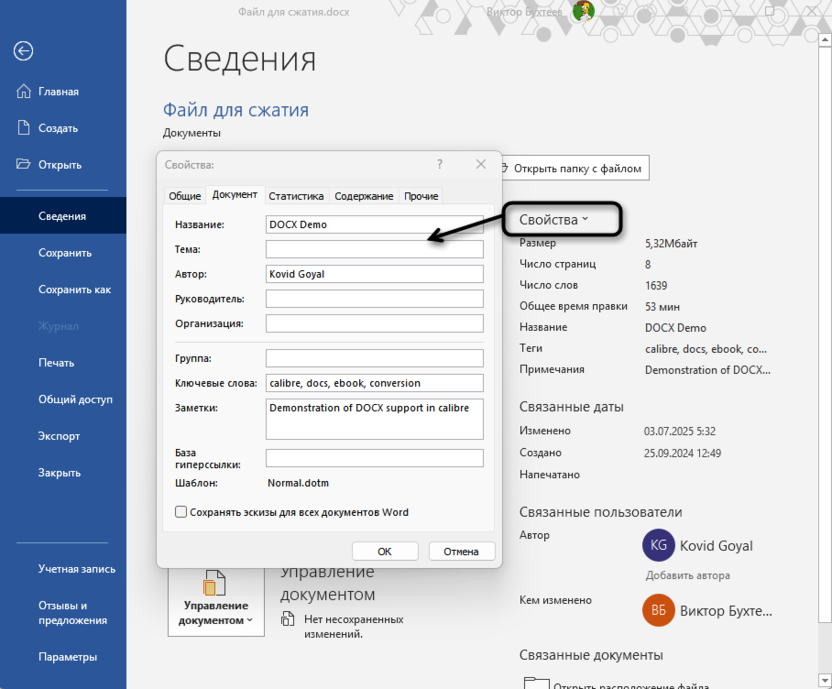Click the Заметки text area
Image resolution: width=832 pixels, height=689 pixels.
pyautogui.click(x=375, y=419)
